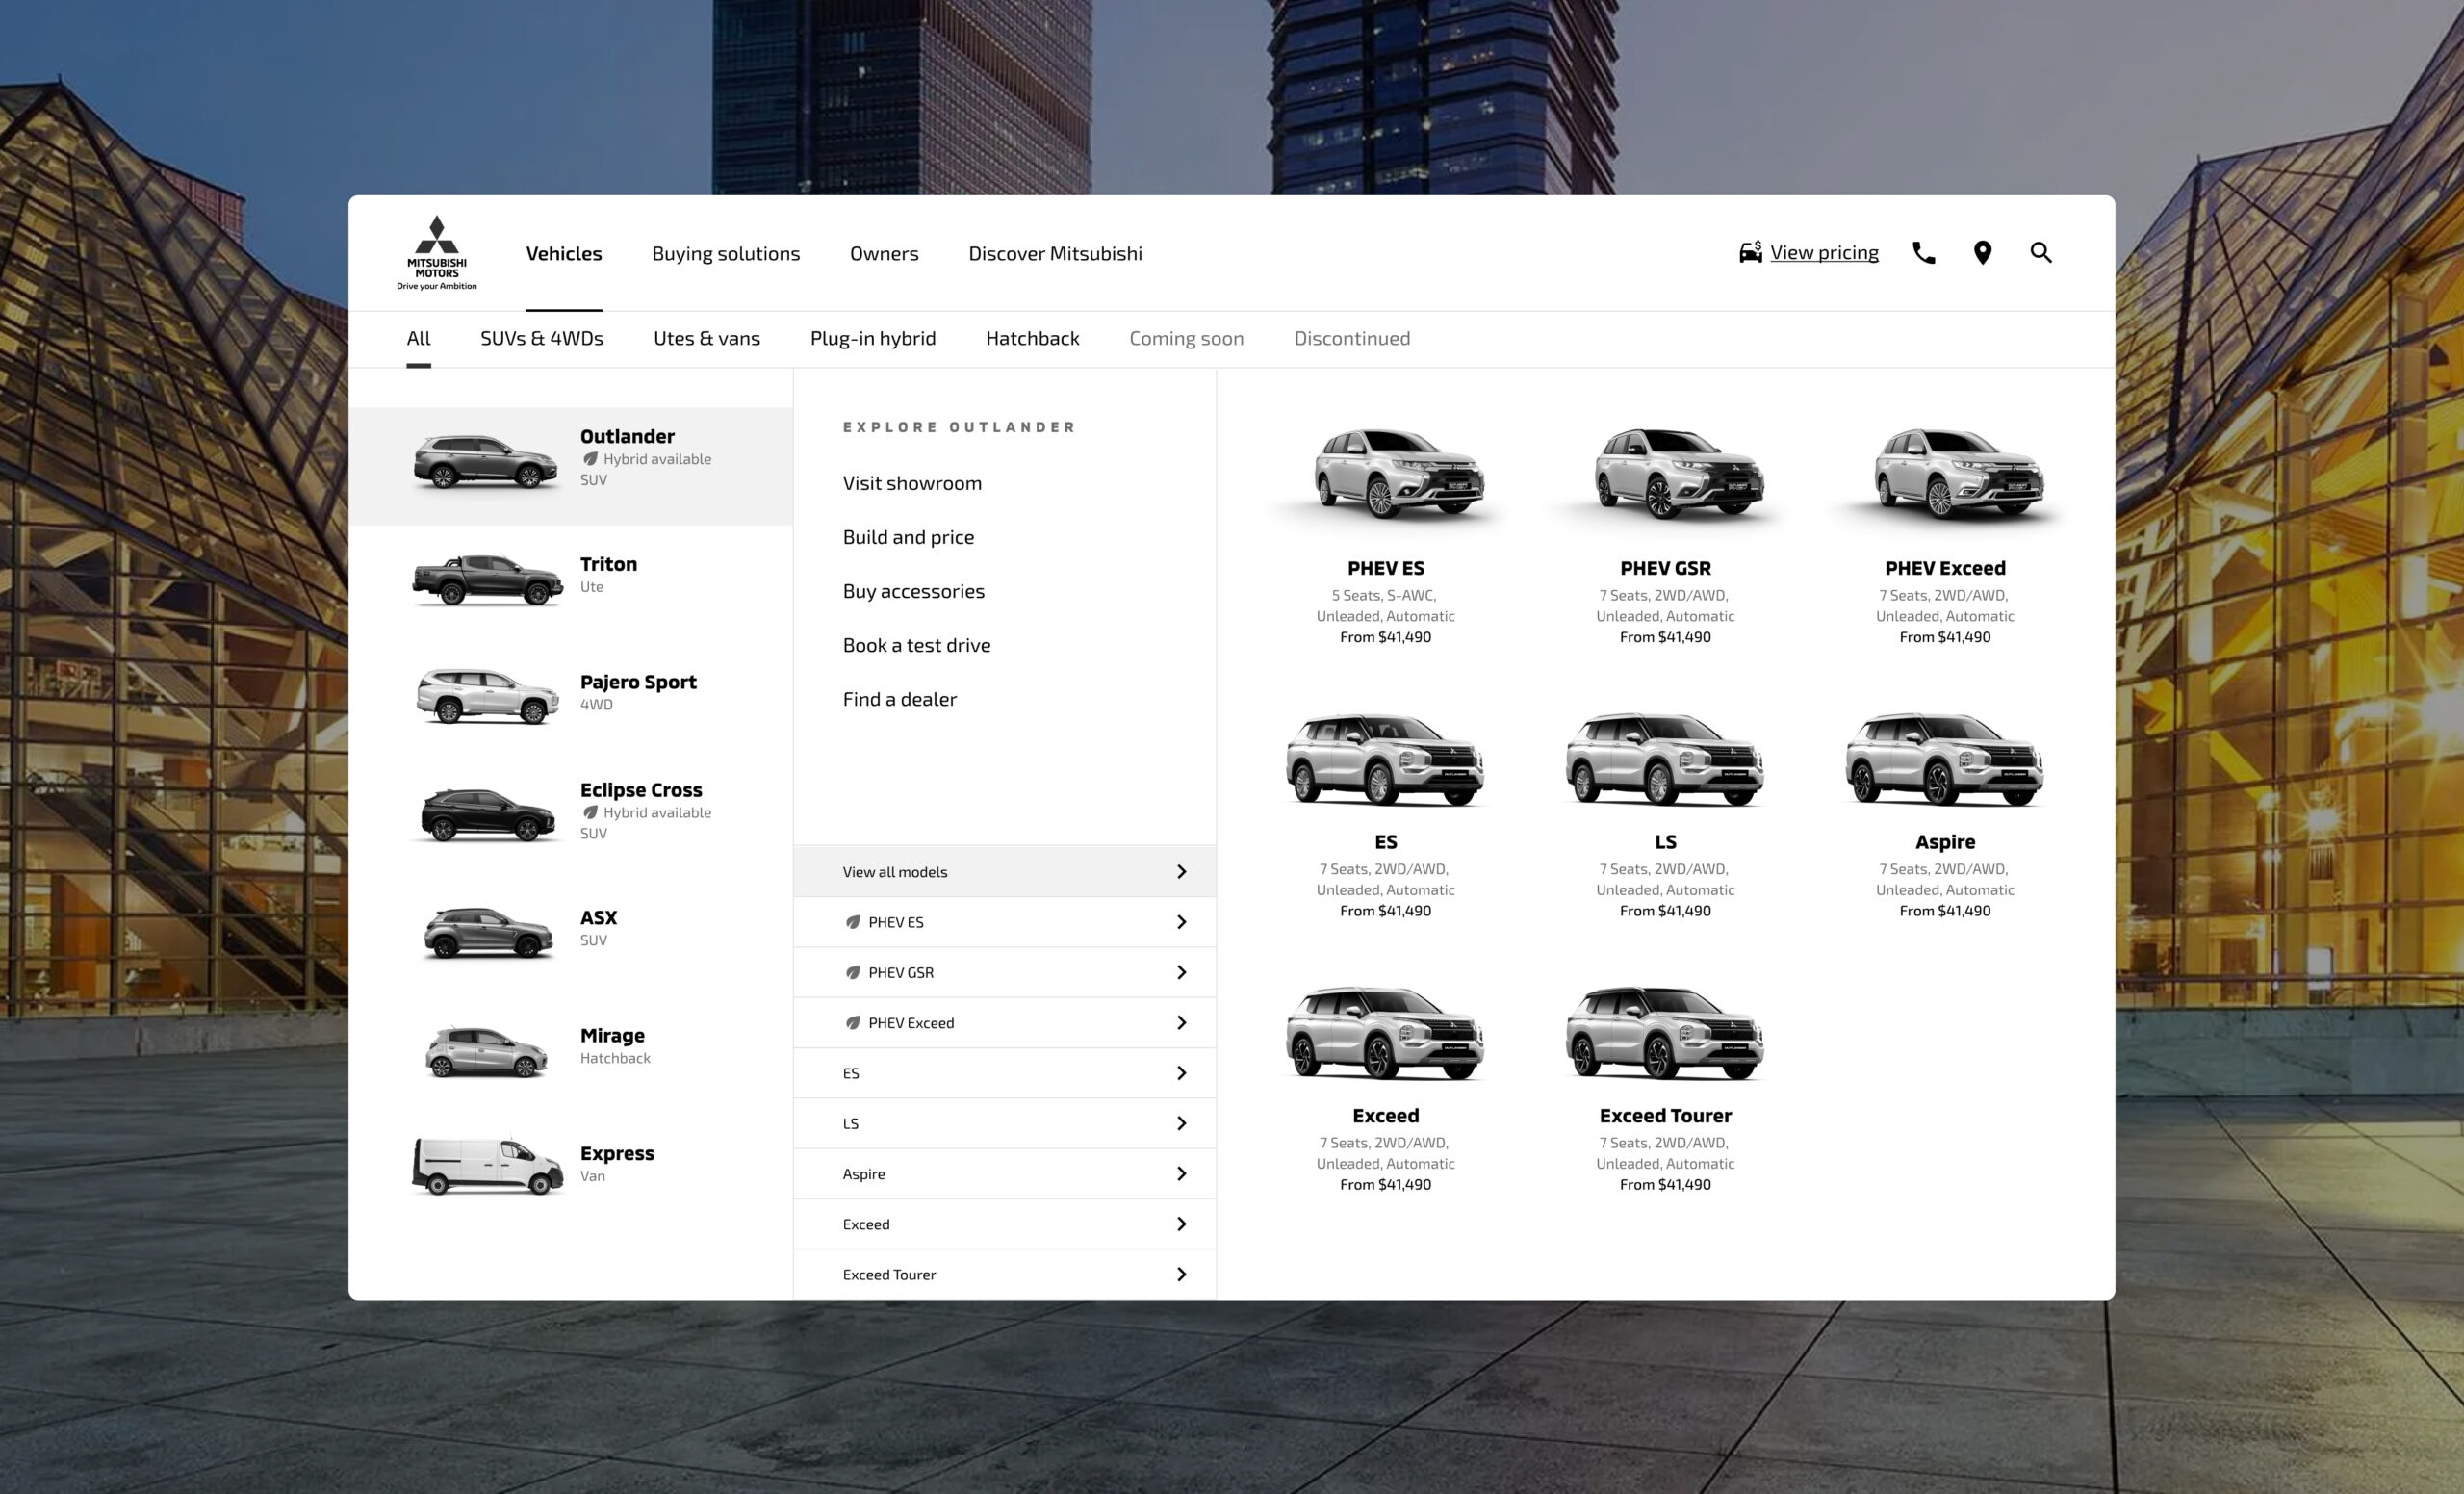Click PHEV GSR card title
2464x1494 pixels.
click(x=1665, y=568)
